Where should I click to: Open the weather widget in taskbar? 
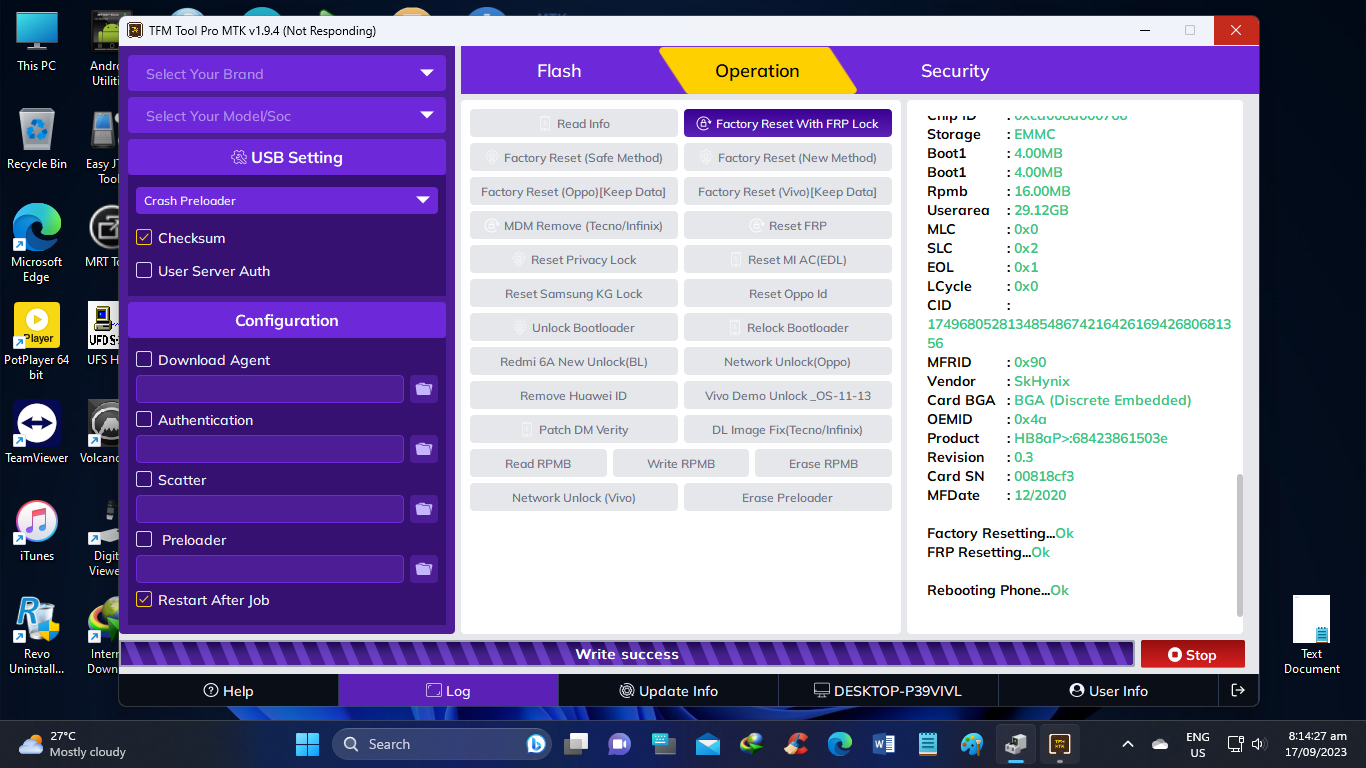tap(73, 744)
